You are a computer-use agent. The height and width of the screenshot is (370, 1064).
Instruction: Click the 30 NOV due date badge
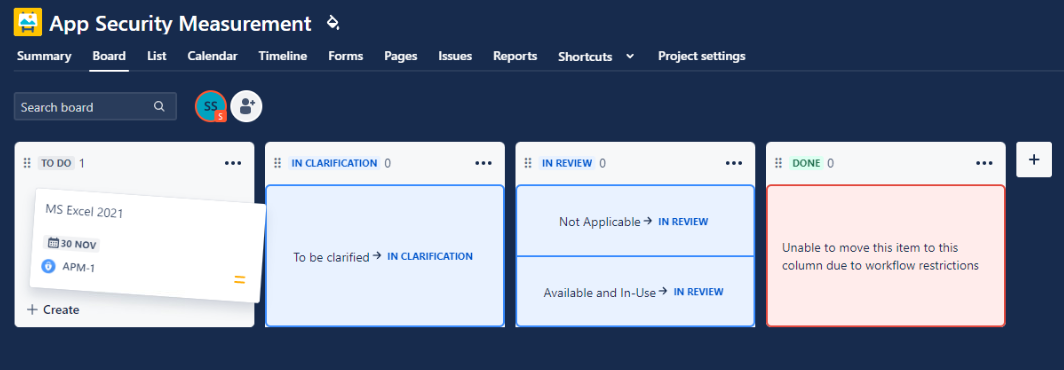72,243
